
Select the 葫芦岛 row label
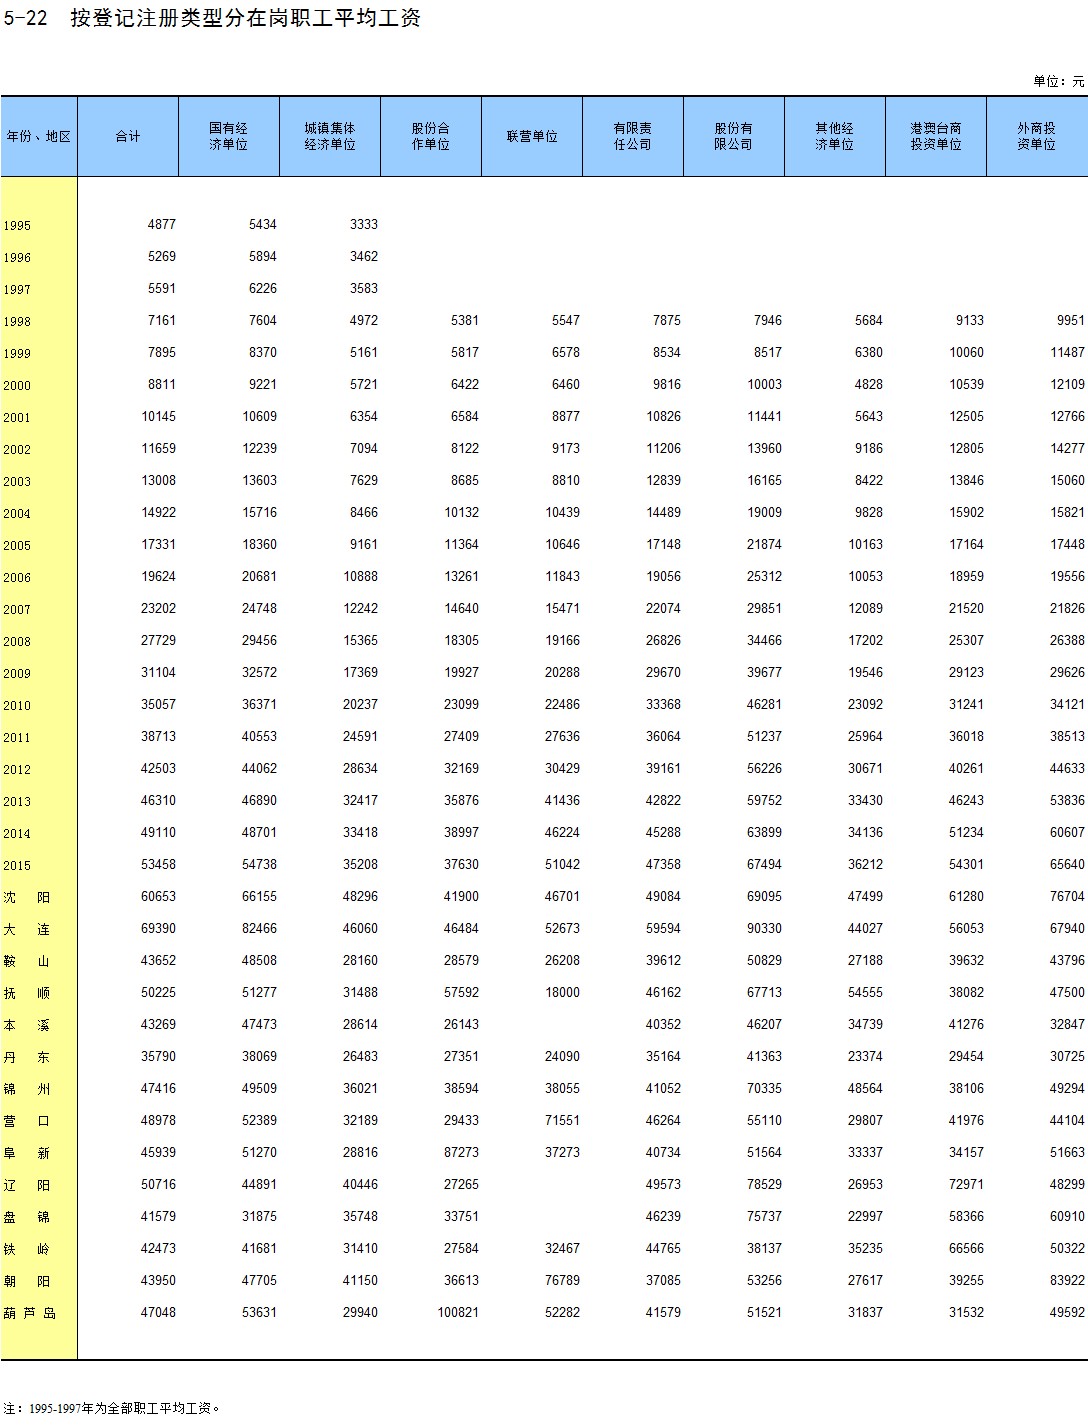tap(29, 1314)
